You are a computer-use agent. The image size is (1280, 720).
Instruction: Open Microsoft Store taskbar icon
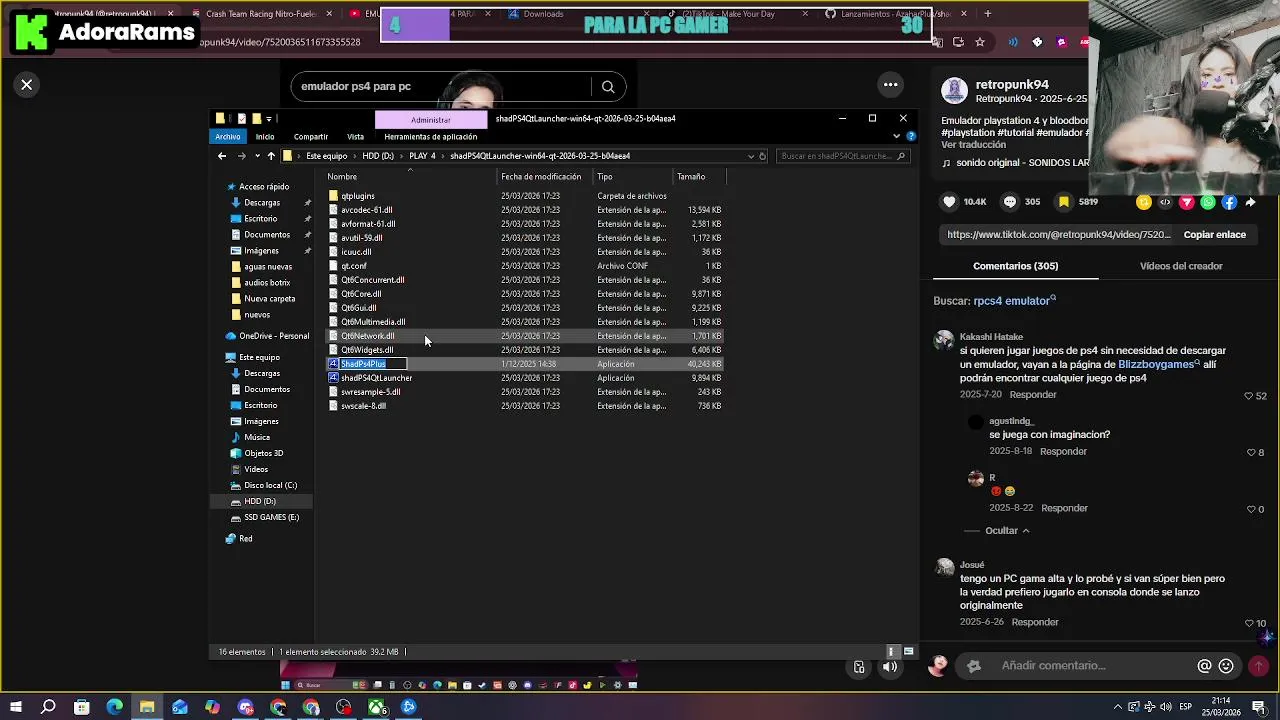pos(81,707)
